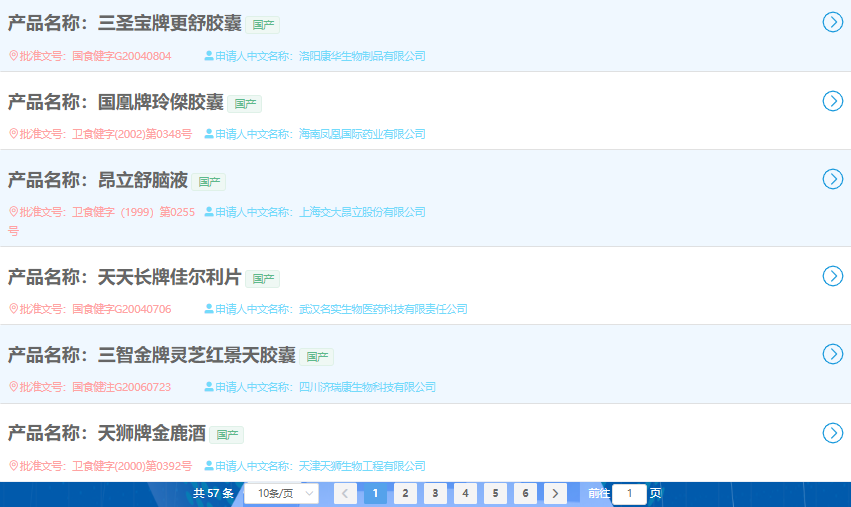The image size is (851, 507).
Task: Click product title 国凰牌玲傑胶囊
Action: pyautogui.click(x=161, y=102)
